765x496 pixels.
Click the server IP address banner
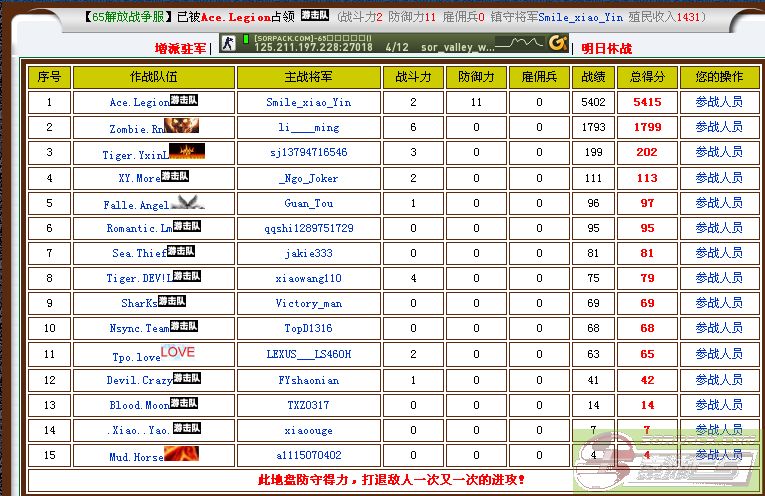pos(313,47)
